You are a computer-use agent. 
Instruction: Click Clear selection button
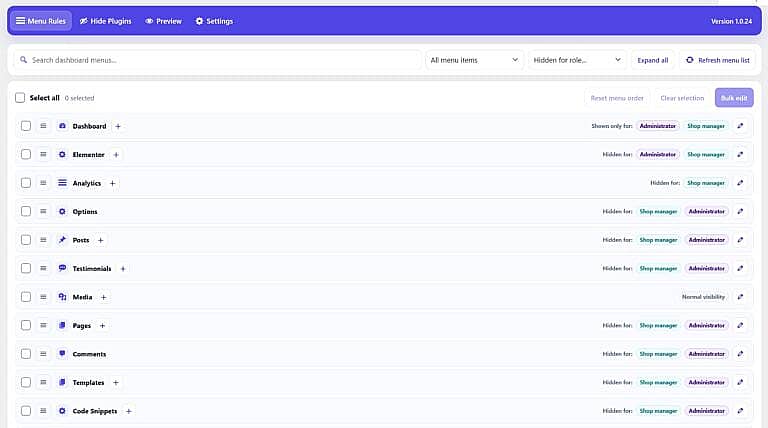click(x=682, y=98)
